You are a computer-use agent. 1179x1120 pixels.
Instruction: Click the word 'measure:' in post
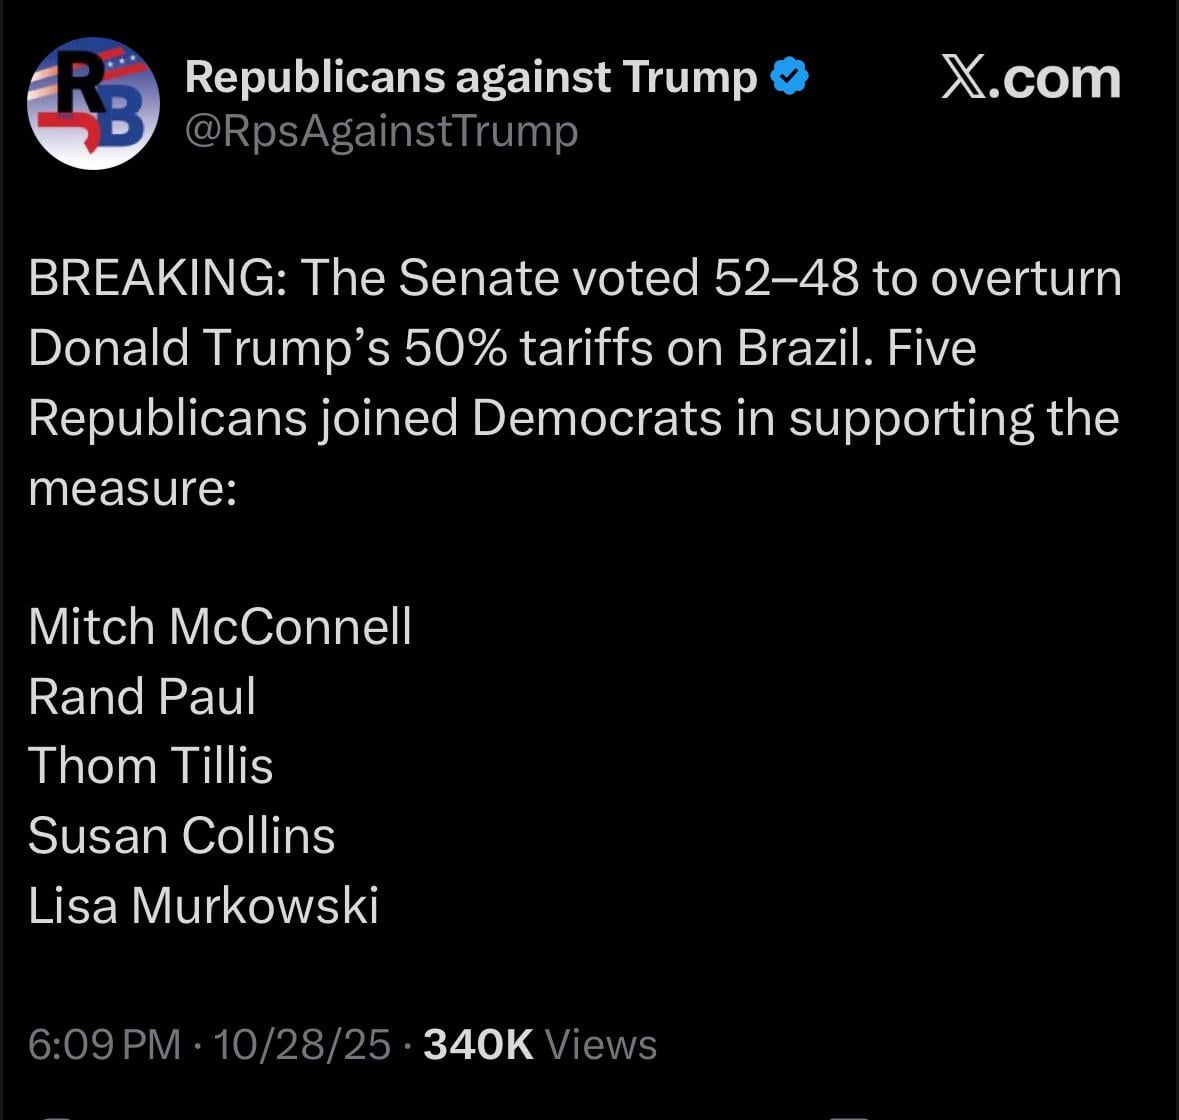[132, 488]
